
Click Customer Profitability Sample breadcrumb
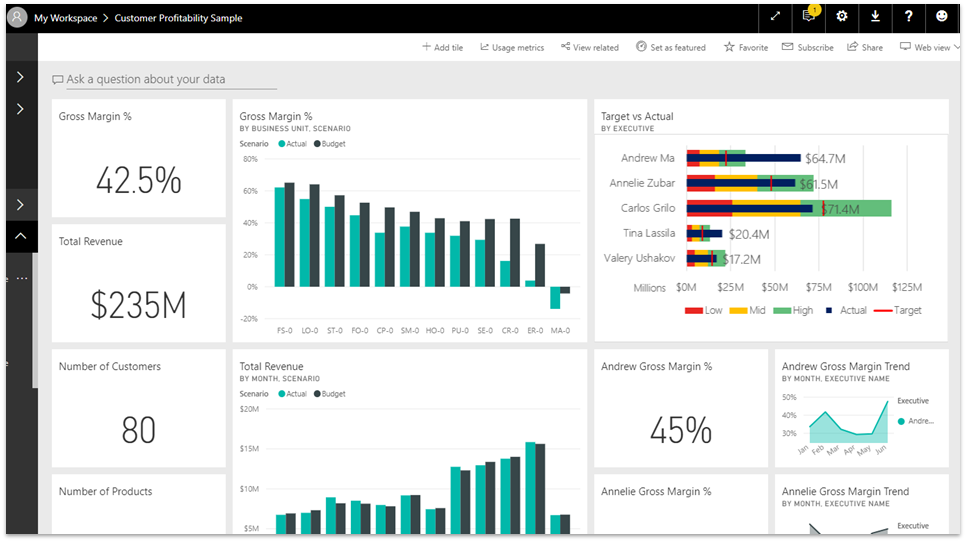(178, 18)
